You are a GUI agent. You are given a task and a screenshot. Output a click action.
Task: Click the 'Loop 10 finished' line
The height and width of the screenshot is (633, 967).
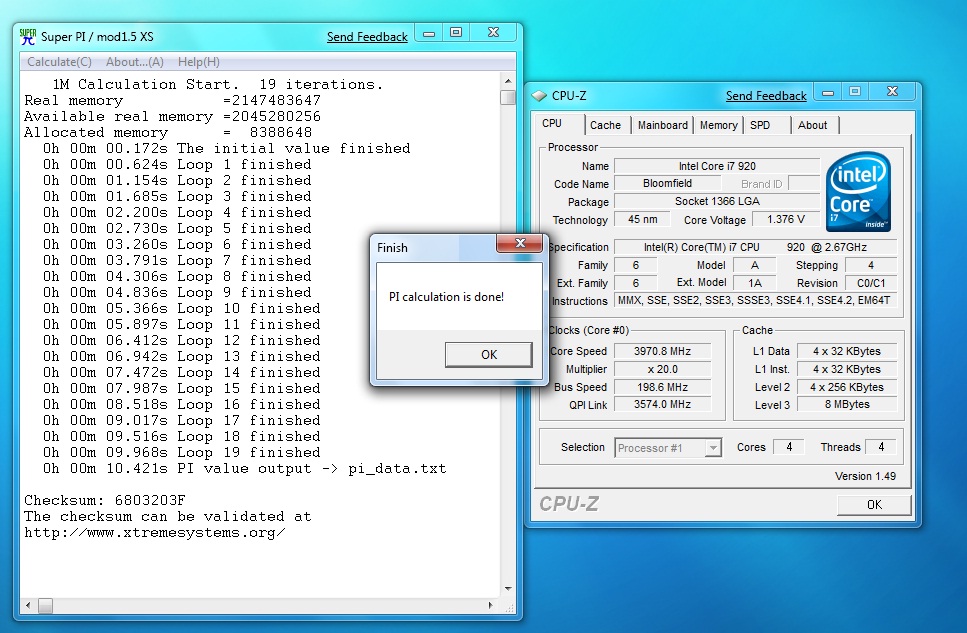click(182, 308)
